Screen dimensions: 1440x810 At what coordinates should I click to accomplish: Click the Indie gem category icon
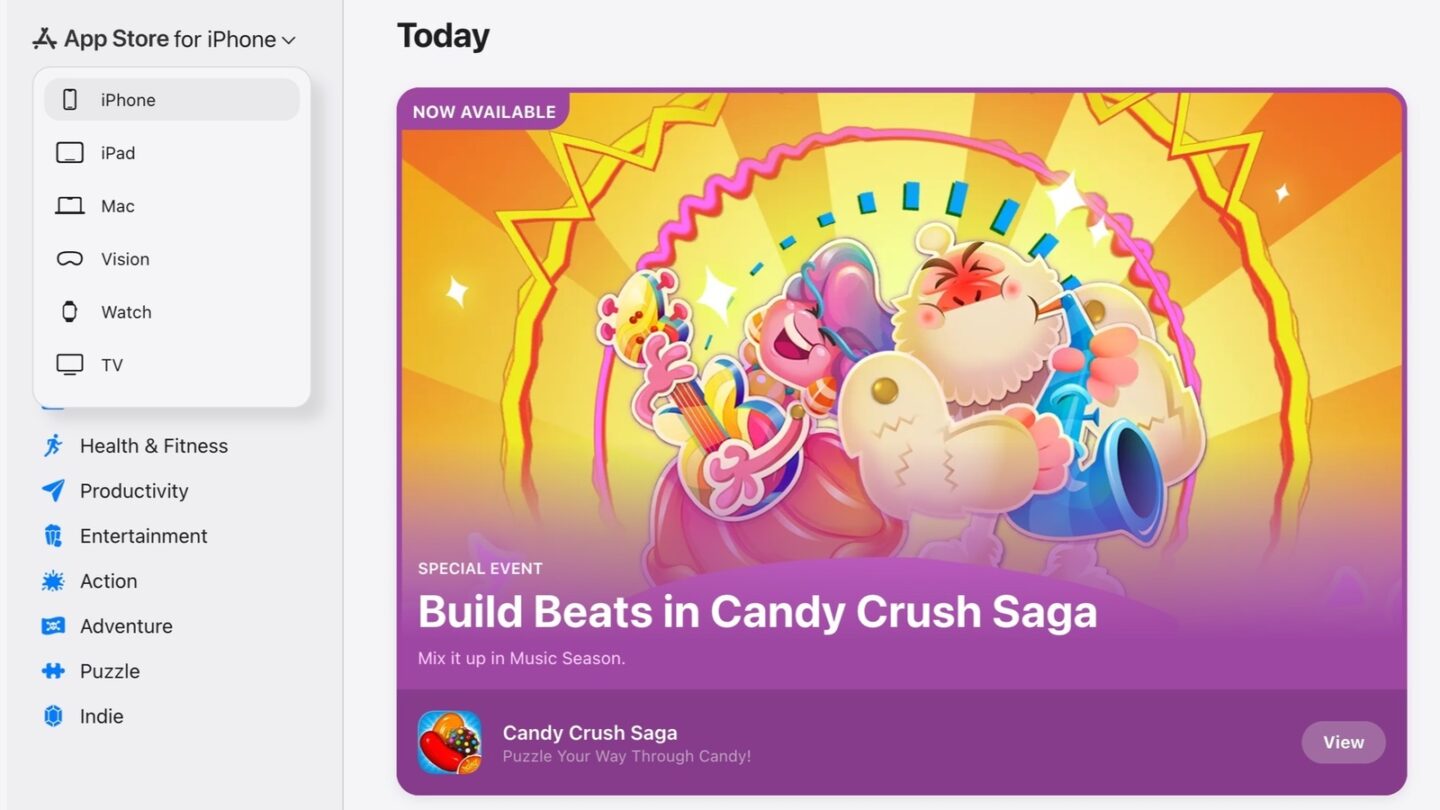point(56,716)
